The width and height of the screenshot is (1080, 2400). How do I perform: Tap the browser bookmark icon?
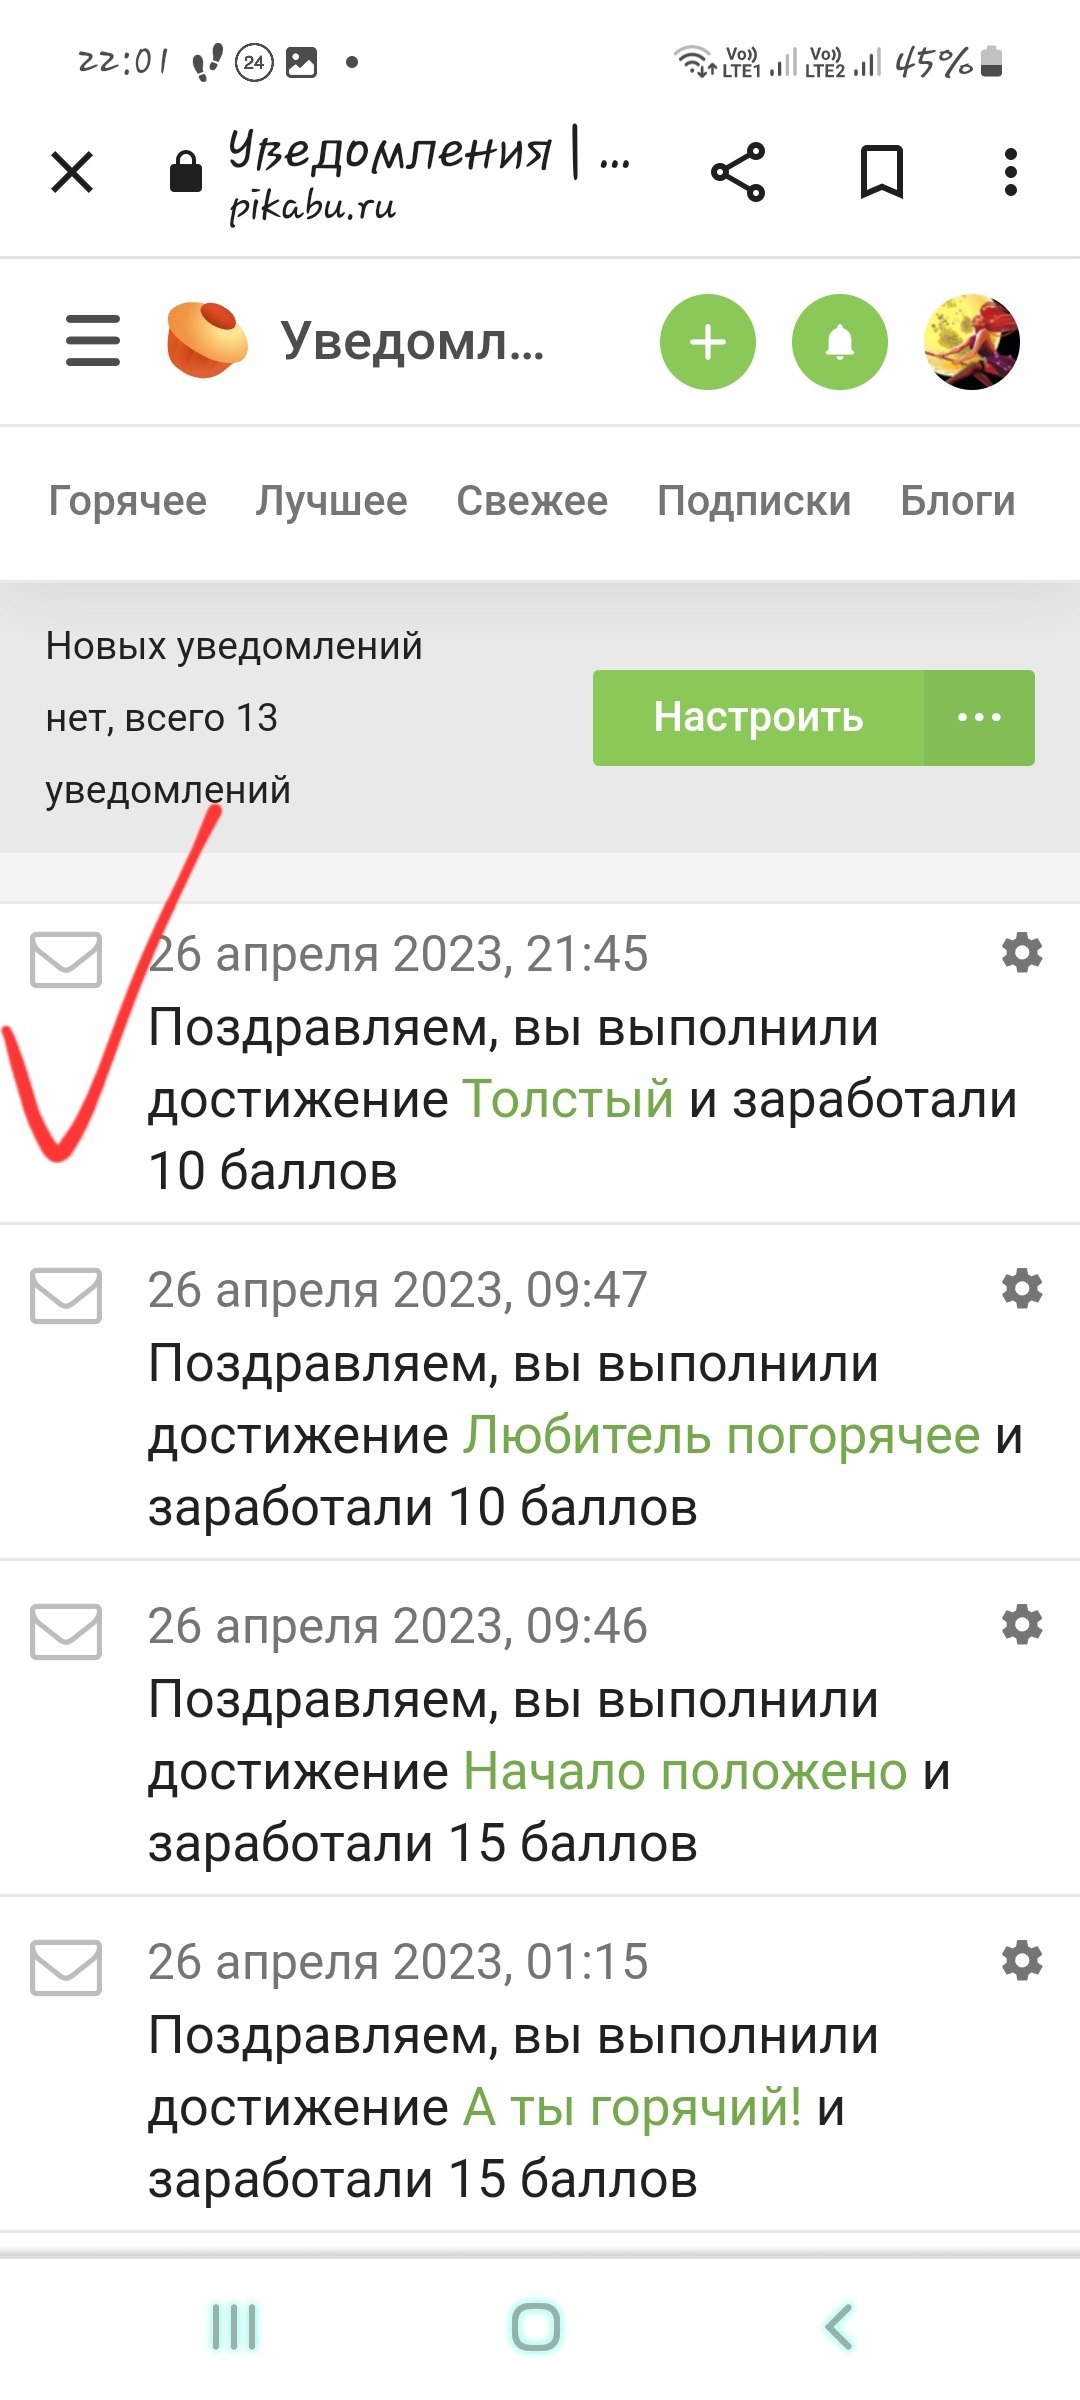[882, 172]
